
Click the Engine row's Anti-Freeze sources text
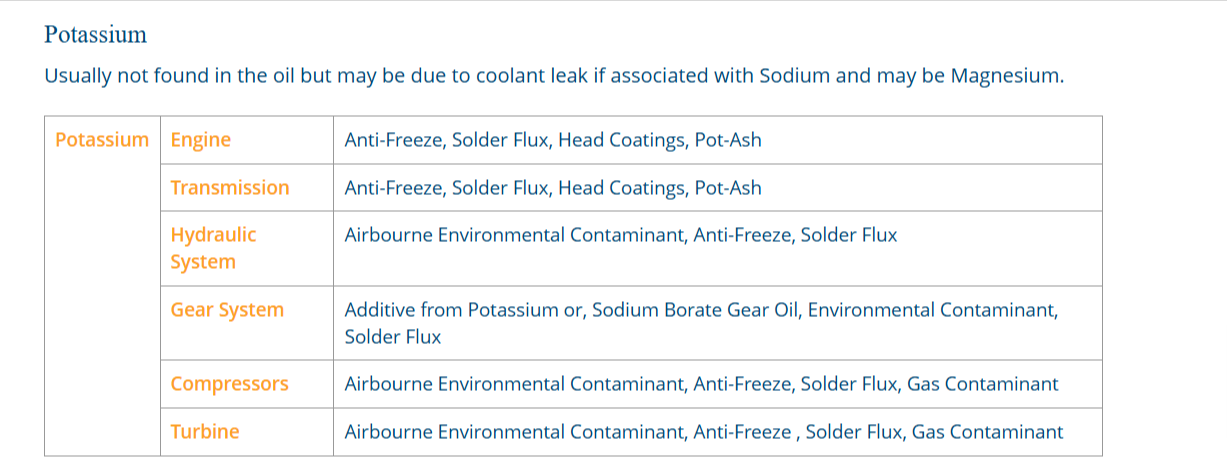coord(553,140)
